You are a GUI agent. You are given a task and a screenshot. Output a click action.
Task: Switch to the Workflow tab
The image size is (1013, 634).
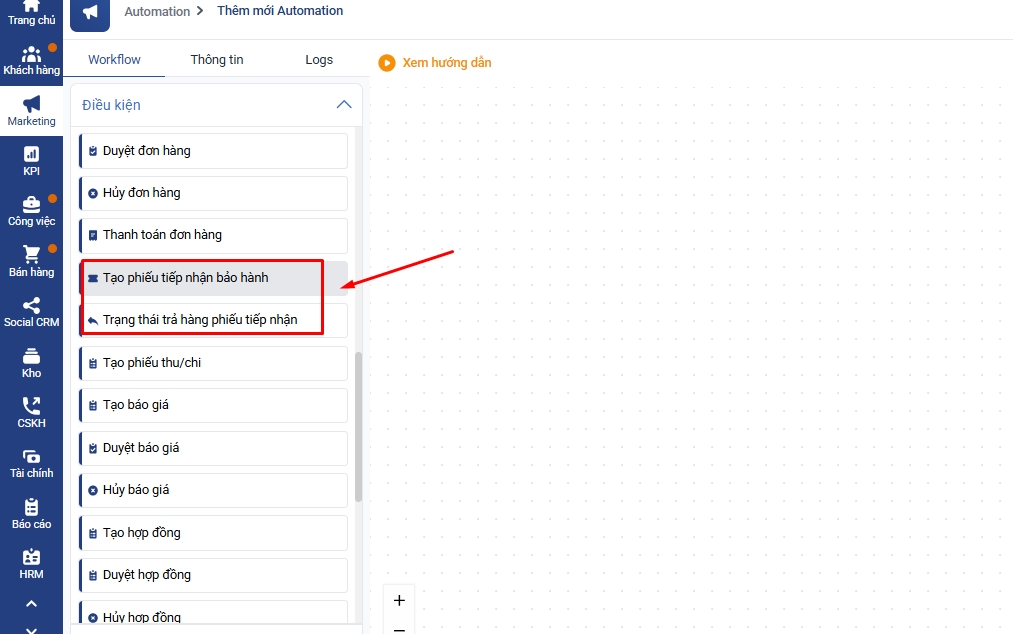[114, 59]
